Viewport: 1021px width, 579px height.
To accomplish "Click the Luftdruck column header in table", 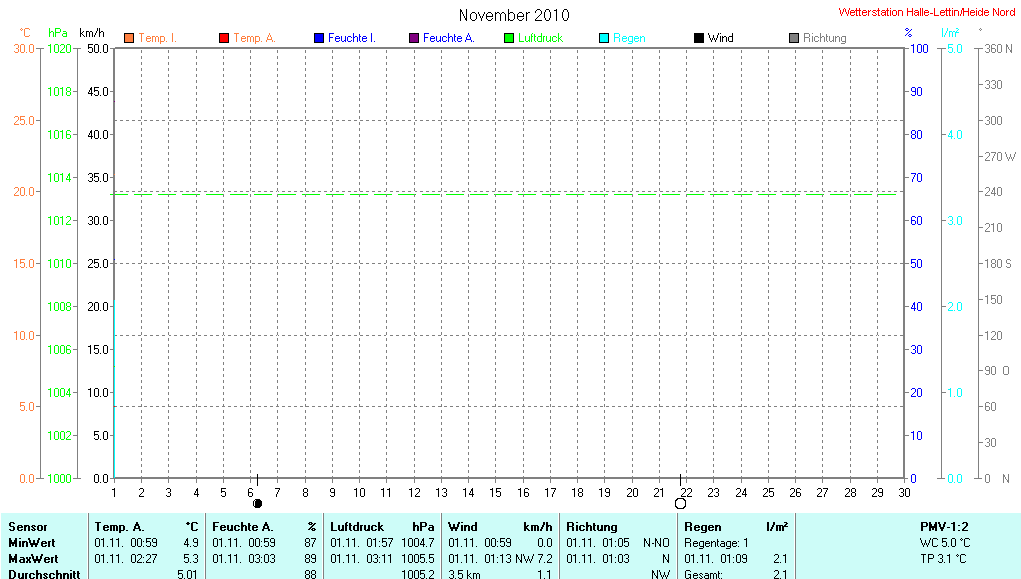I will [357, 526].
